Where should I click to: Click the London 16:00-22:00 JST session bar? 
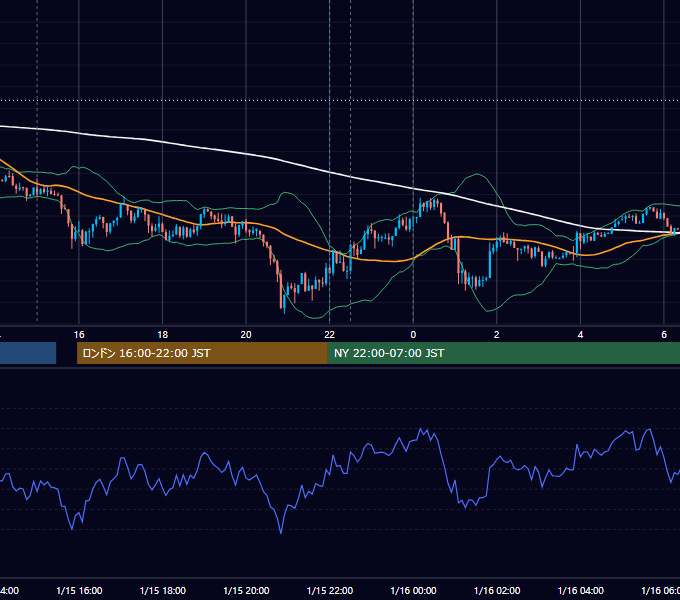202,353
